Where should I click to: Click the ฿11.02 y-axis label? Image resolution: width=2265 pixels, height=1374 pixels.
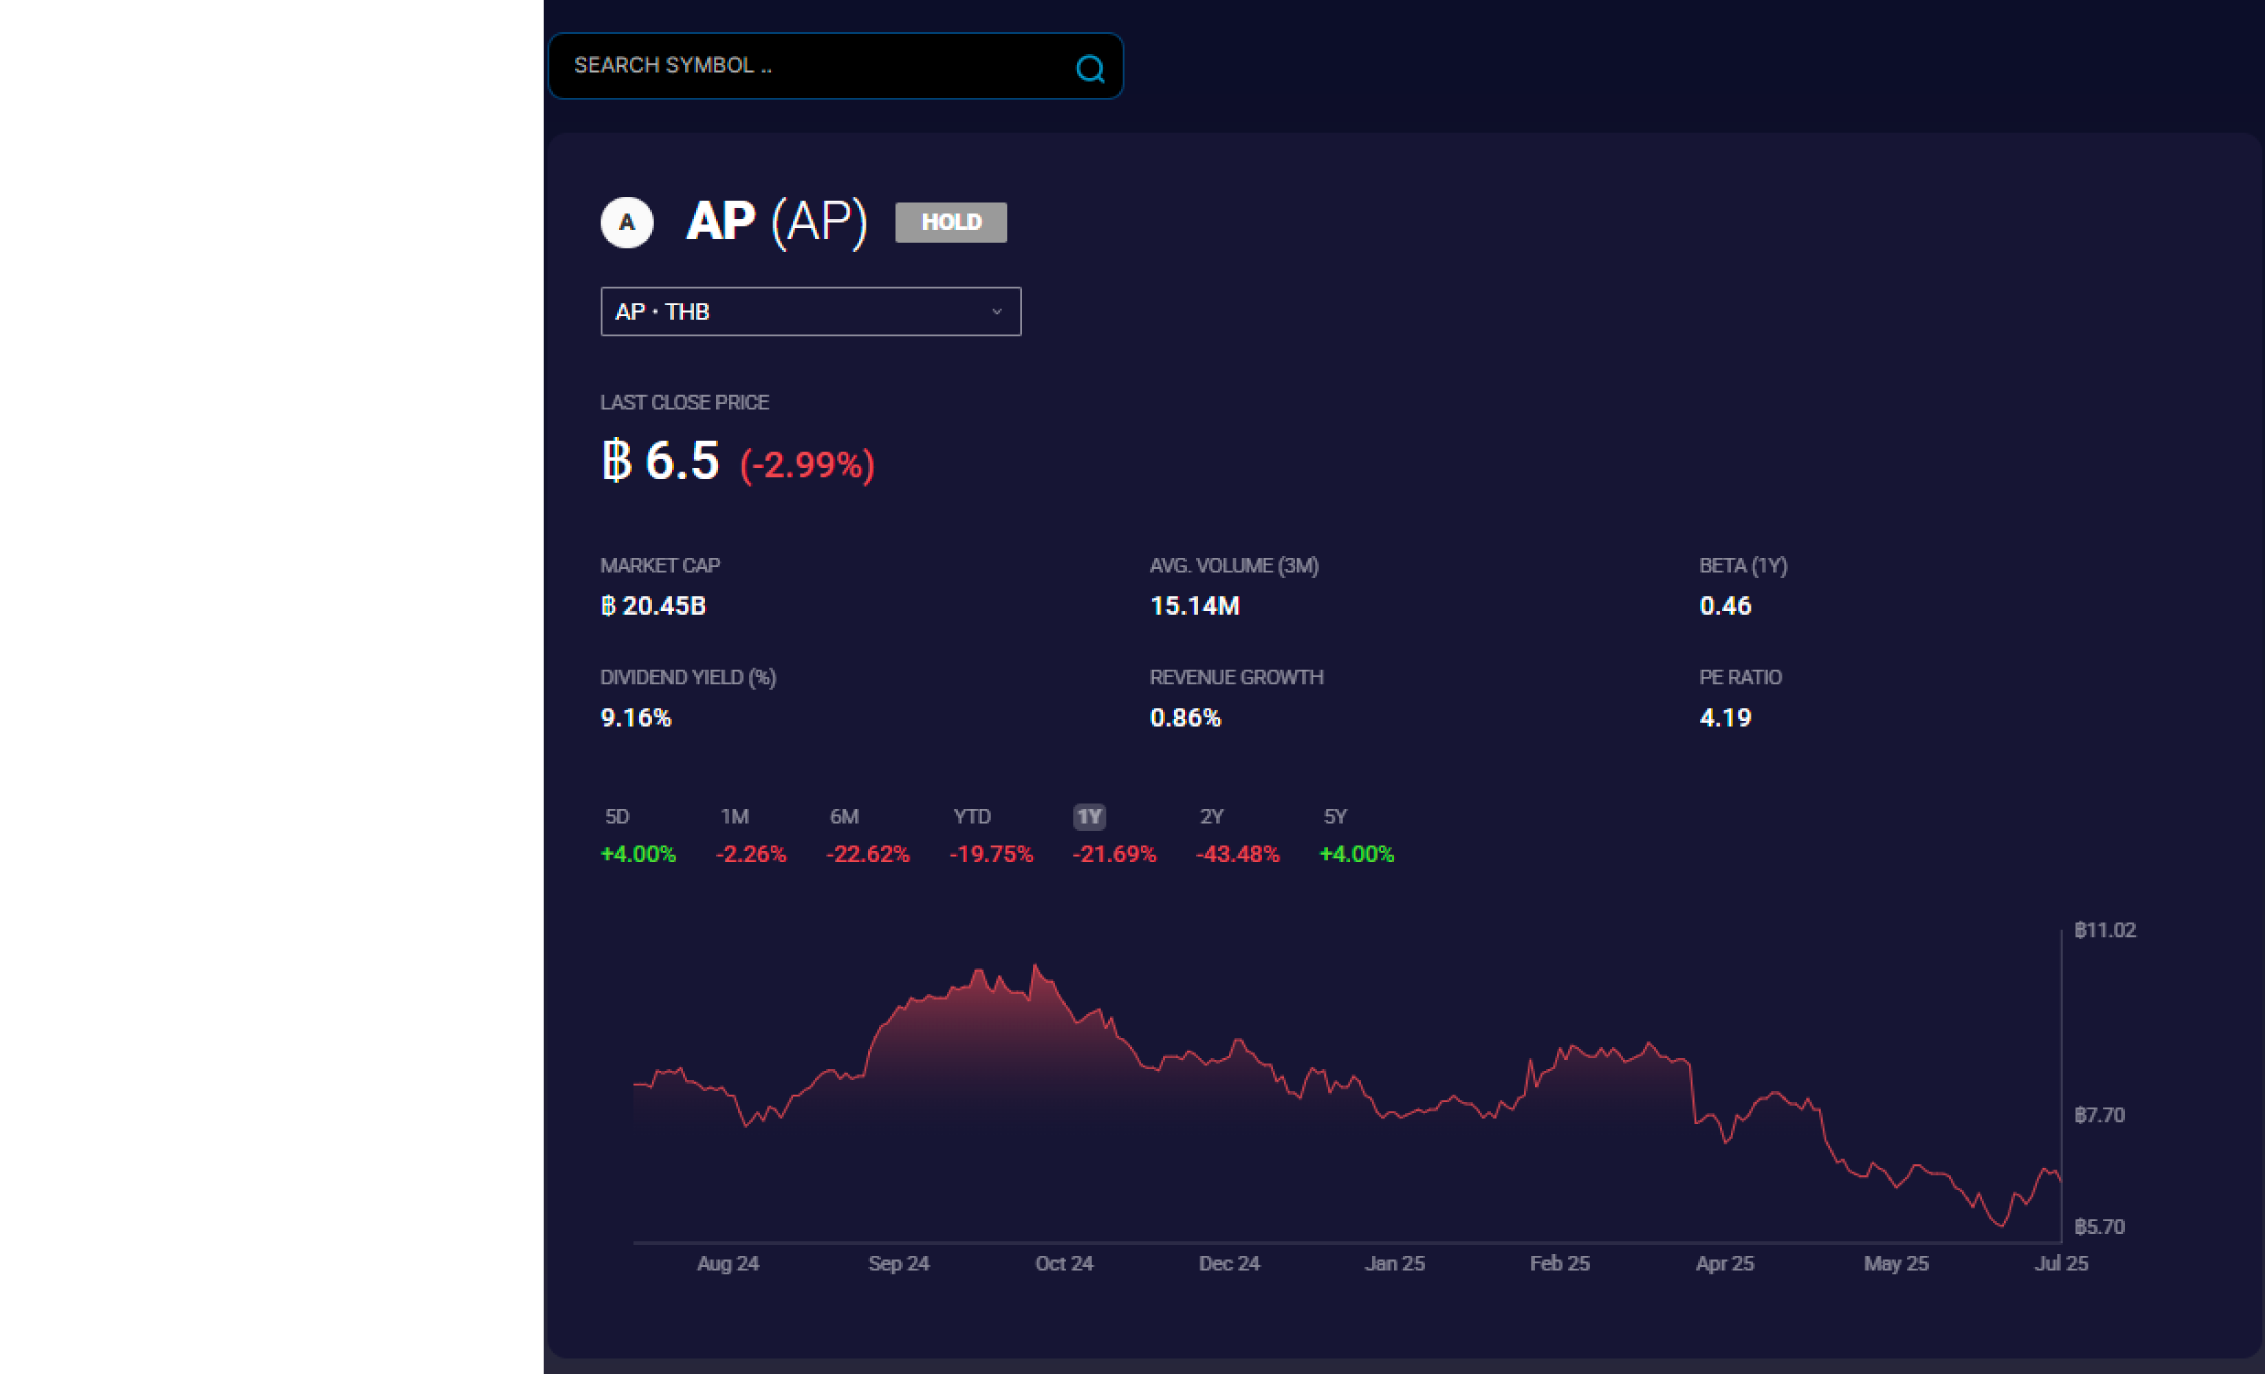2104,930
